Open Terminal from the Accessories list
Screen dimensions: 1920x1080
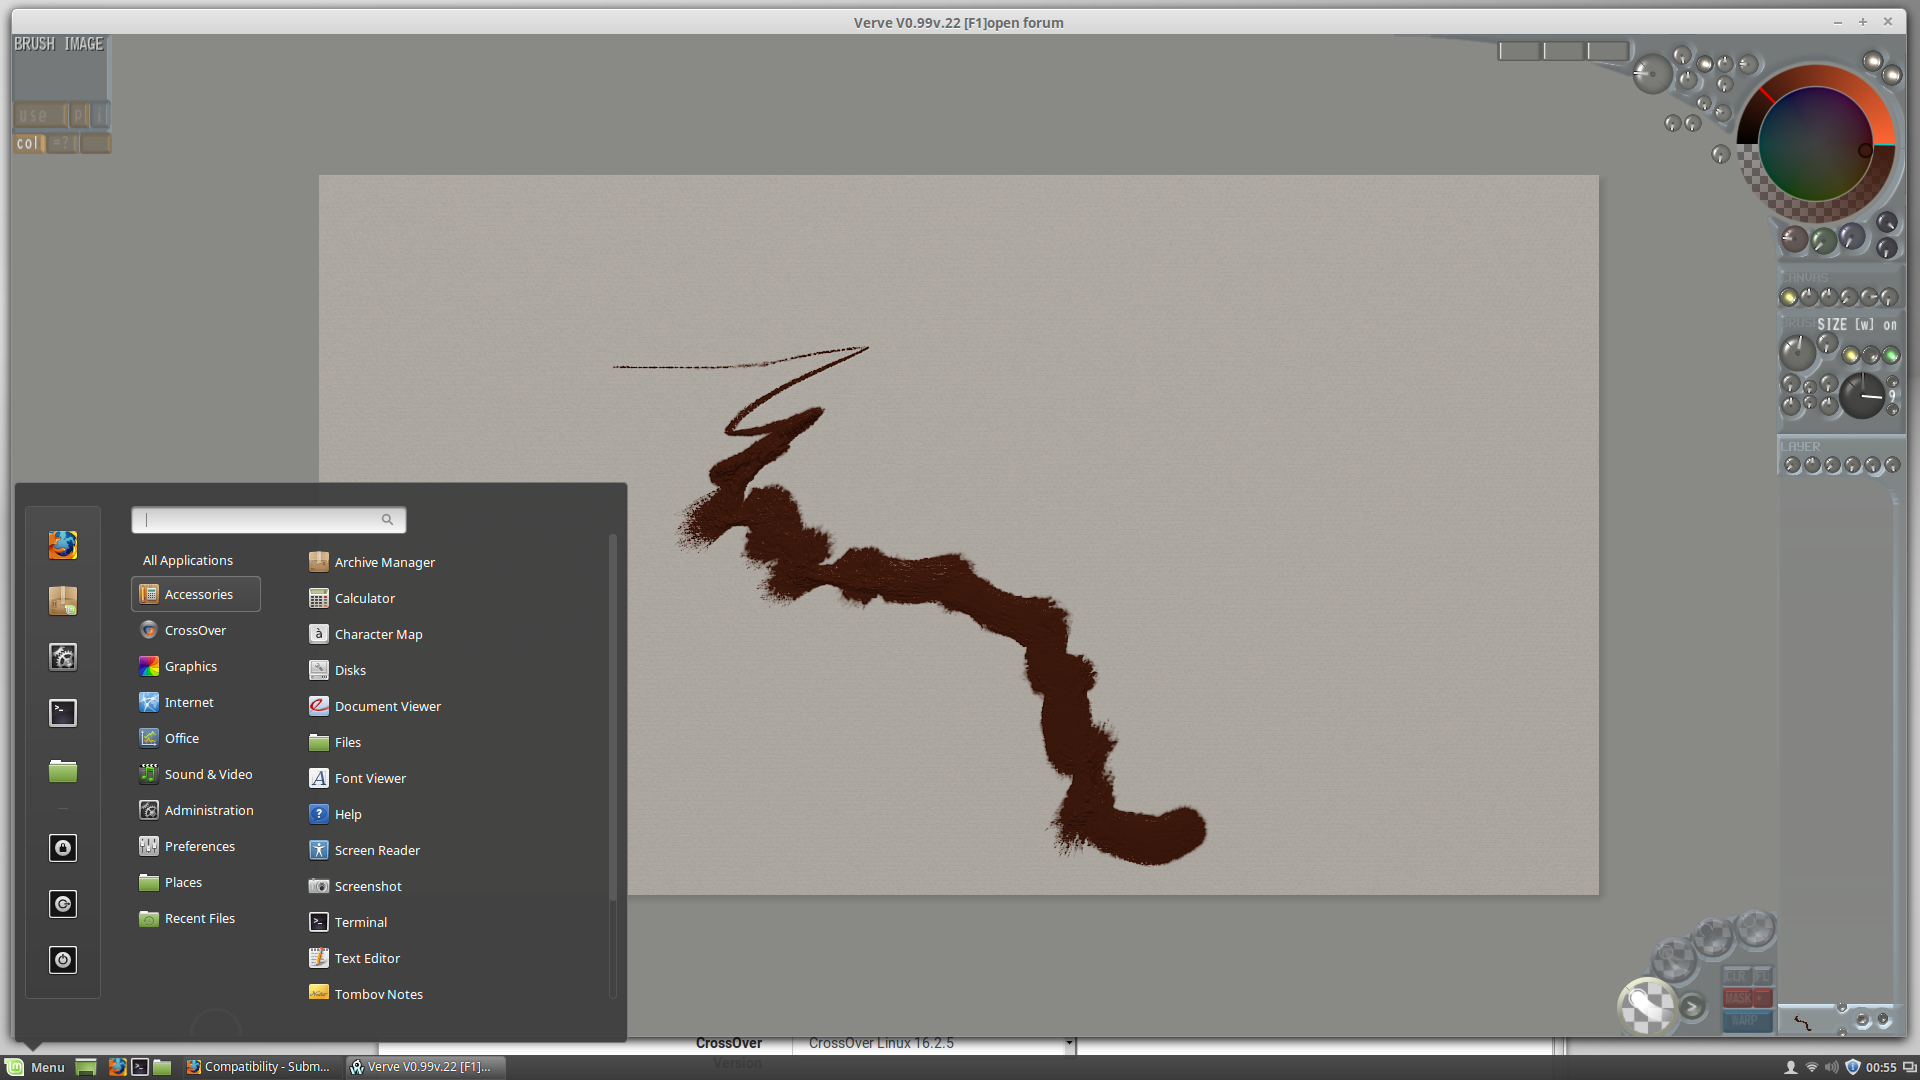click(x=360, y=921)
